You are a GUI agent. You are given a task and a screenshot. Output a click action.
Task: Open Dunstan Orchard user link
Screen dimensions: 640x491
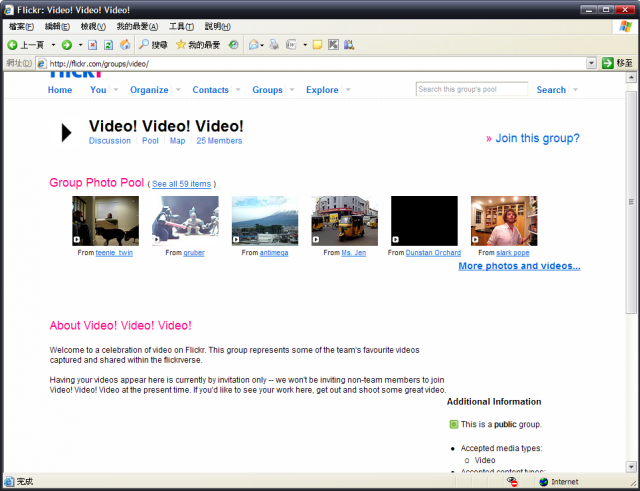click(x=433, y=253)
